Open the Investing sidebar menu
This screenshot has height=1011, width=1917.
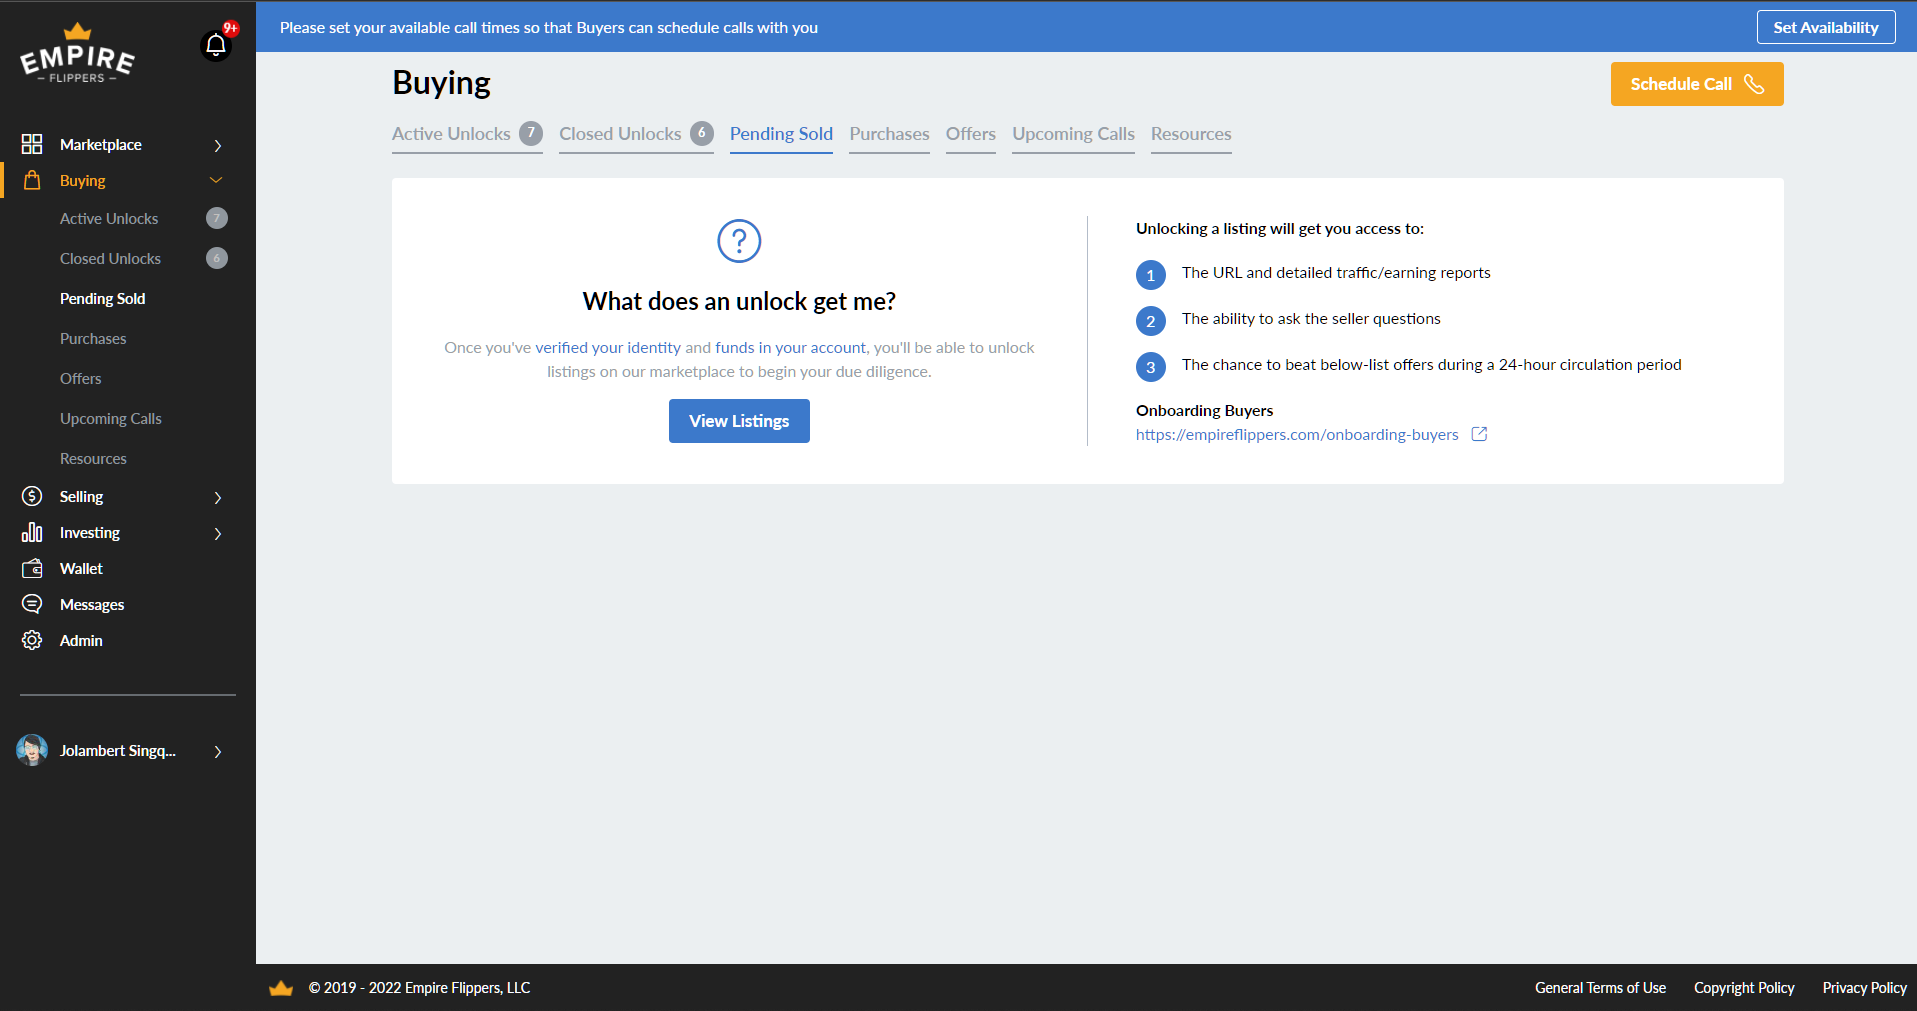(x=90, y=532)
